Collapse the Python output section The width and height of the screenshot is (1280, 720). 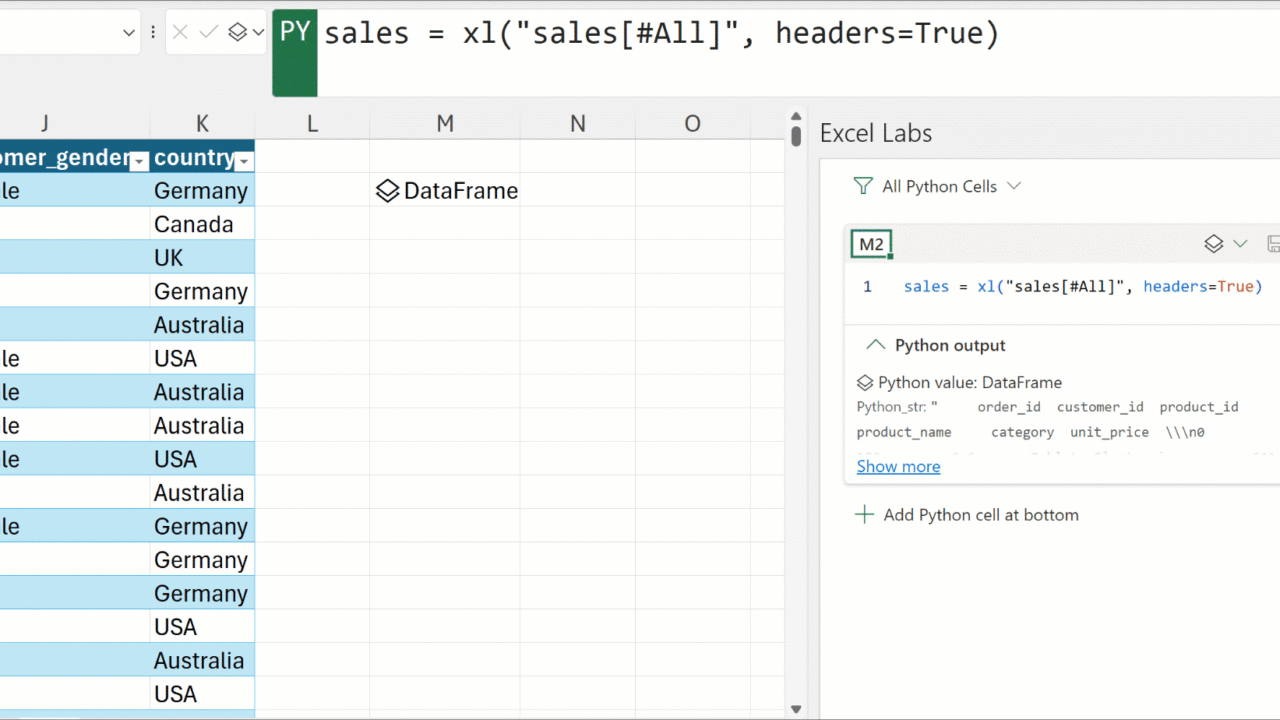pos(876,345)
